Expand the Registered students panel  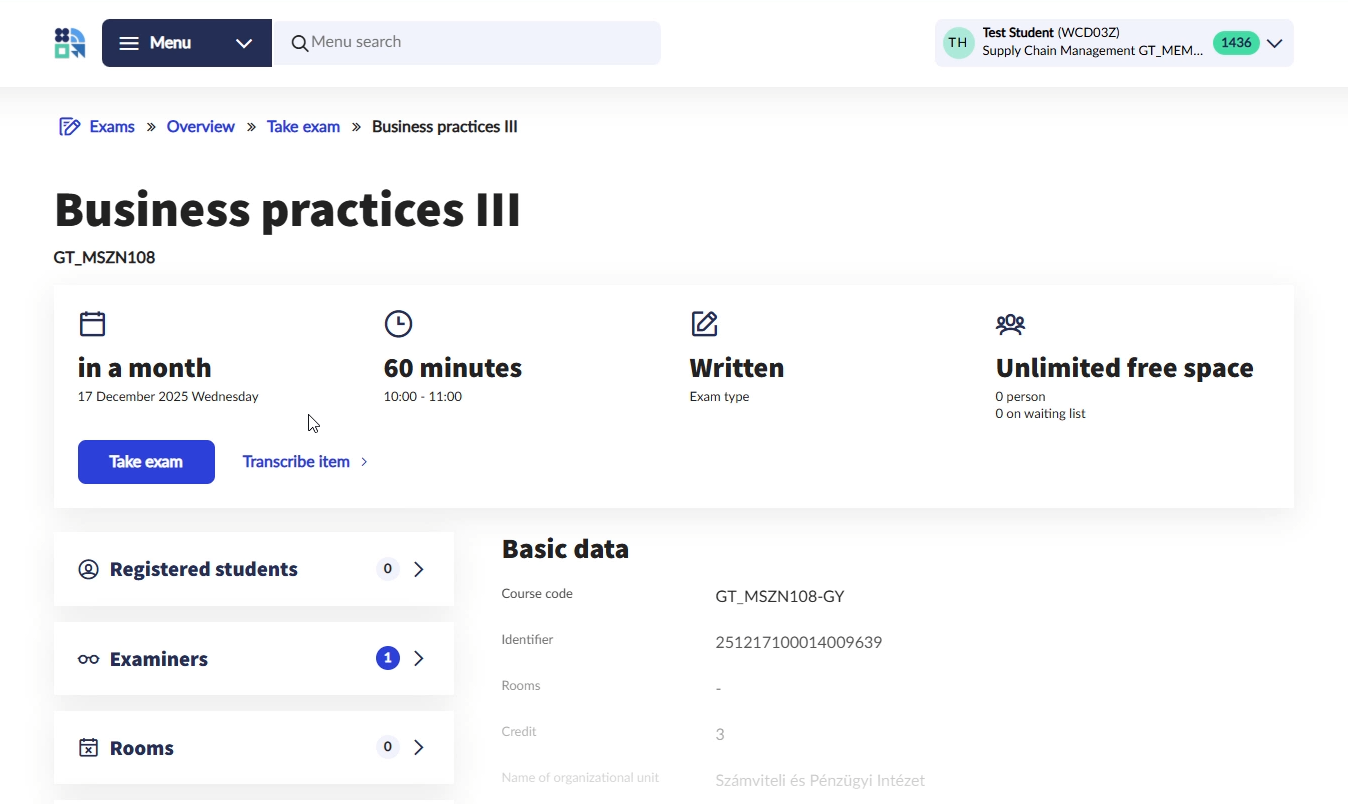(x=253, y=569)
